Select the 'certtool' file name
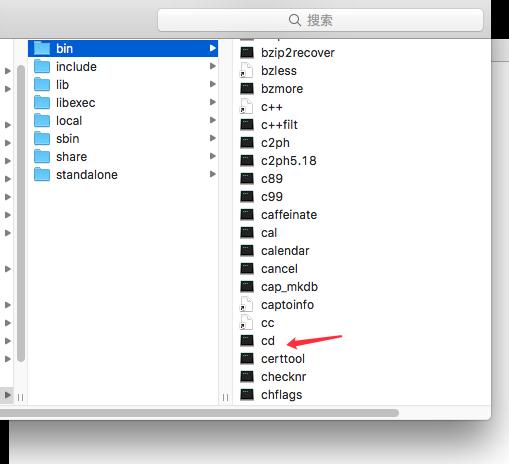Image resolution: width=509 pixels, height=464 pixels. pos(283,359)
